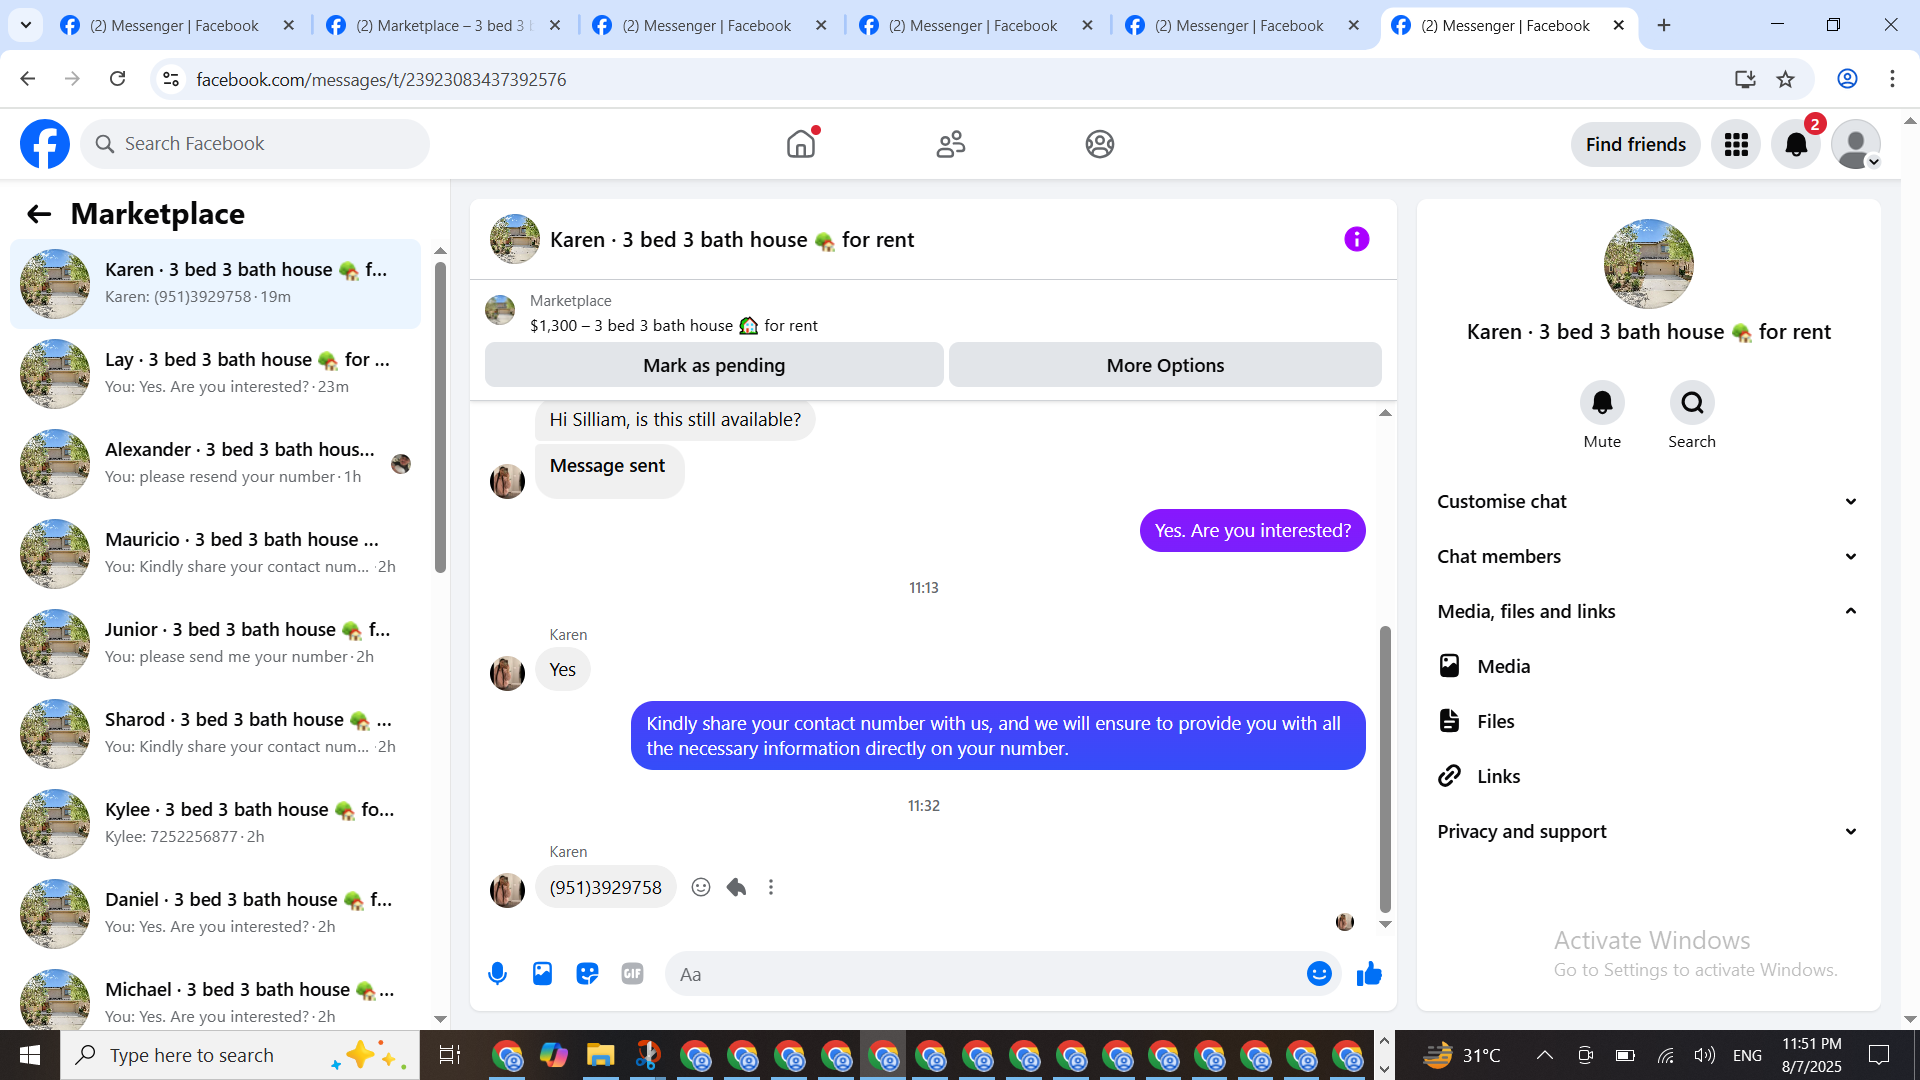The height and width of the screenshot is (1080, 1920).
Task: Open the sticker picker icon
Action: tap(587, 973)
